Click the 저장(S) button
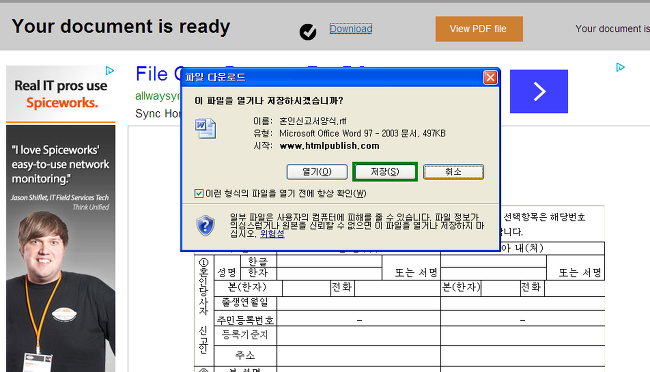The image size is (650, 372). pyautogui.click(x=385, y=172)
